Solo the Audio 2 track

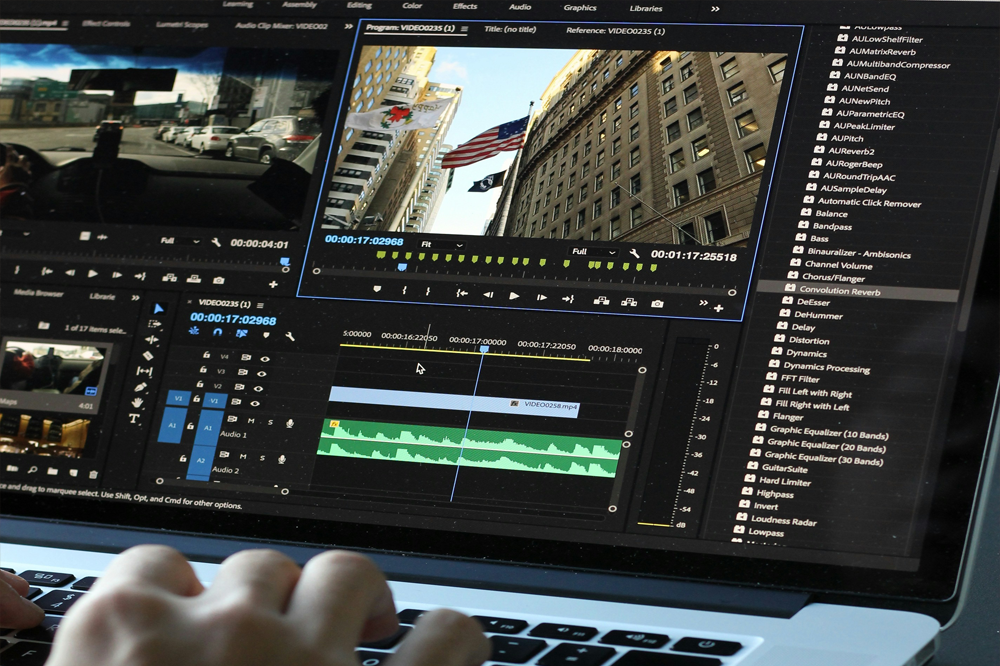[262, 458]
